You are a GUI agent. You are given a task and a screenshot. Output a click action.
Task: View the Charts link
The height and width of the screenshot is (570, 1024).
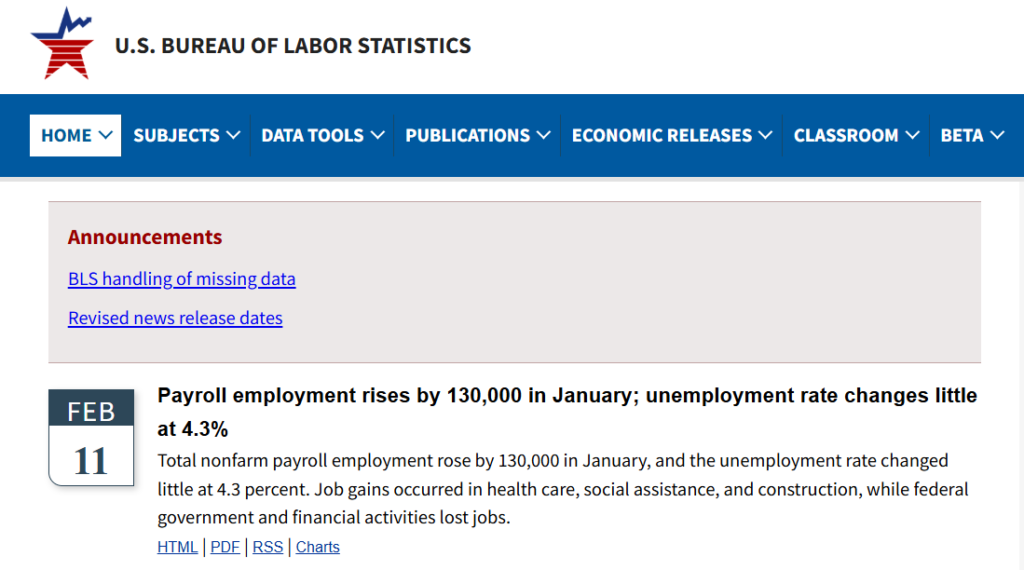pyautogui.click(x=318, y=547)
